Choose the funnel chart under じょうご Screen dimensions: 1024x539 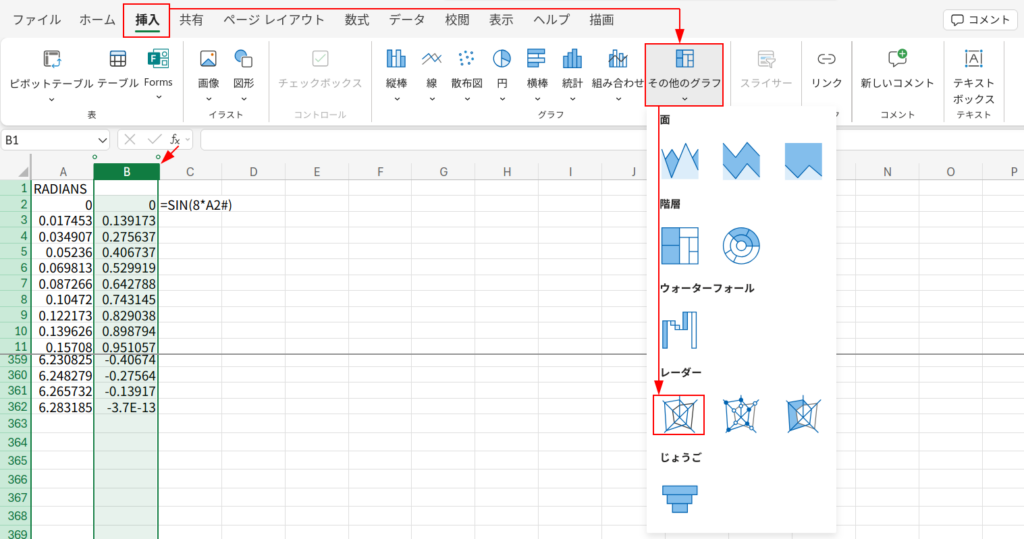click(679, 495)
